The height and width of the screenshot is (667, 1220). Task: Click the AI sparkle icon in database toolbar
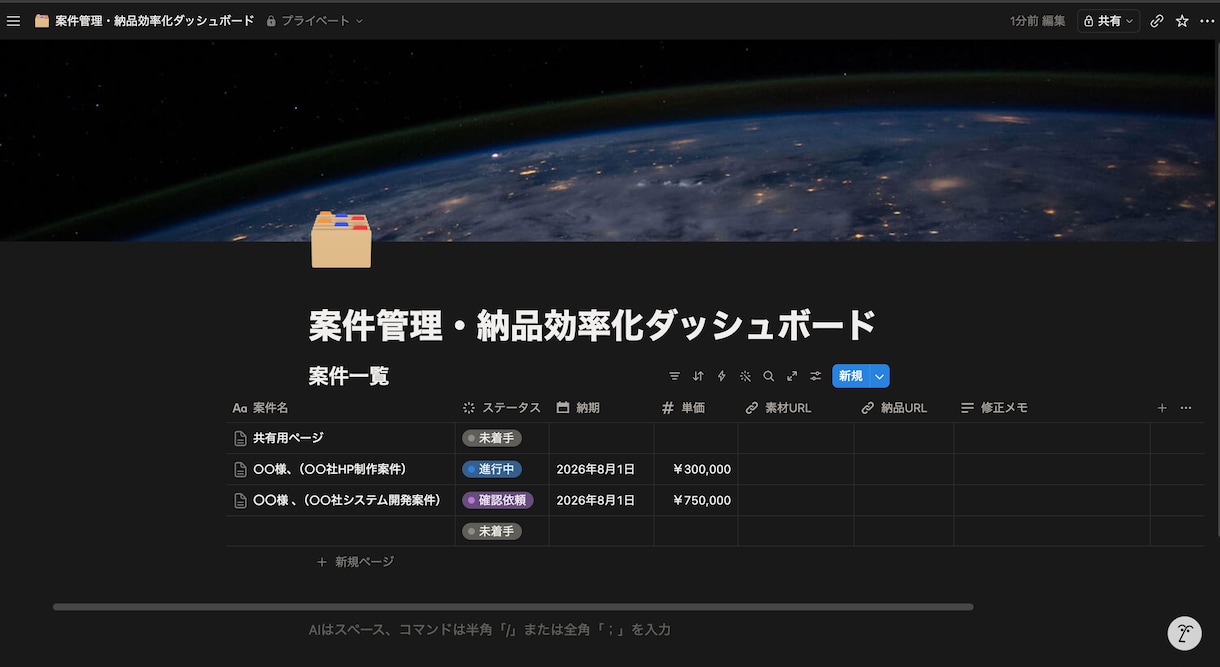tap(745, 376)
